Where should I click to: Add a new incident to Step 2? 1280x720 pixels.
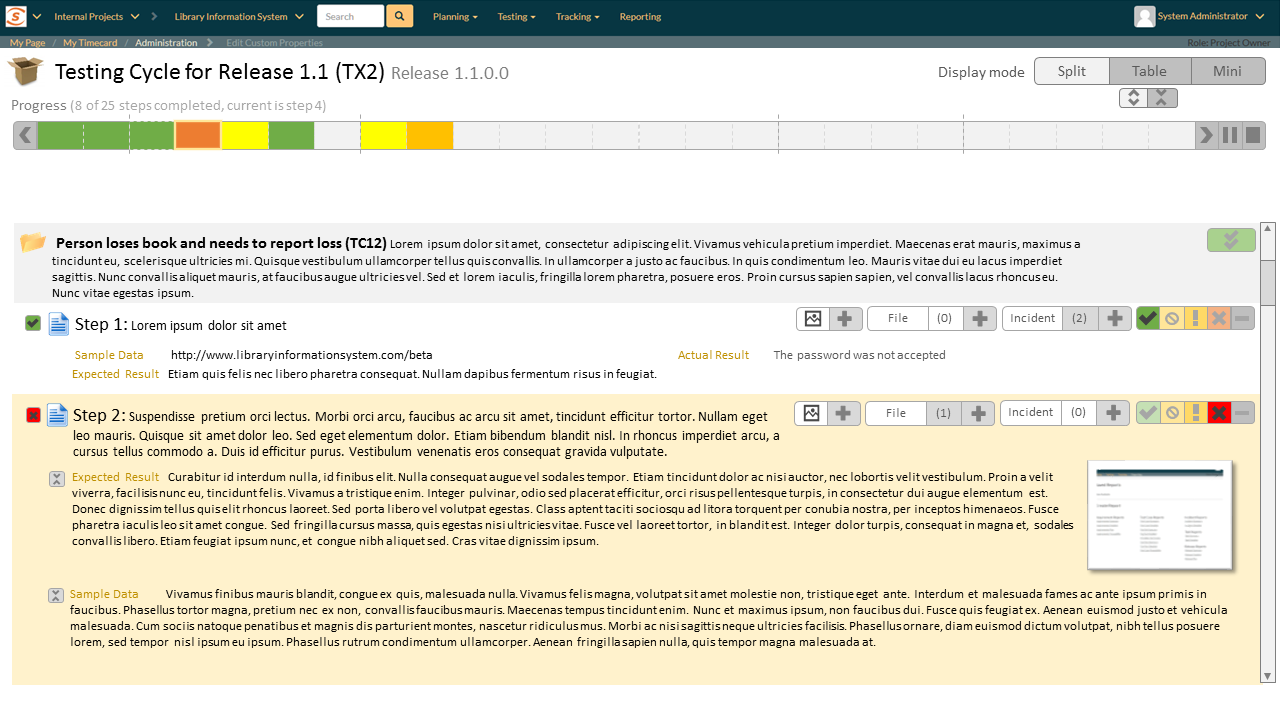pyautogui.click(x=1112, y=413)
